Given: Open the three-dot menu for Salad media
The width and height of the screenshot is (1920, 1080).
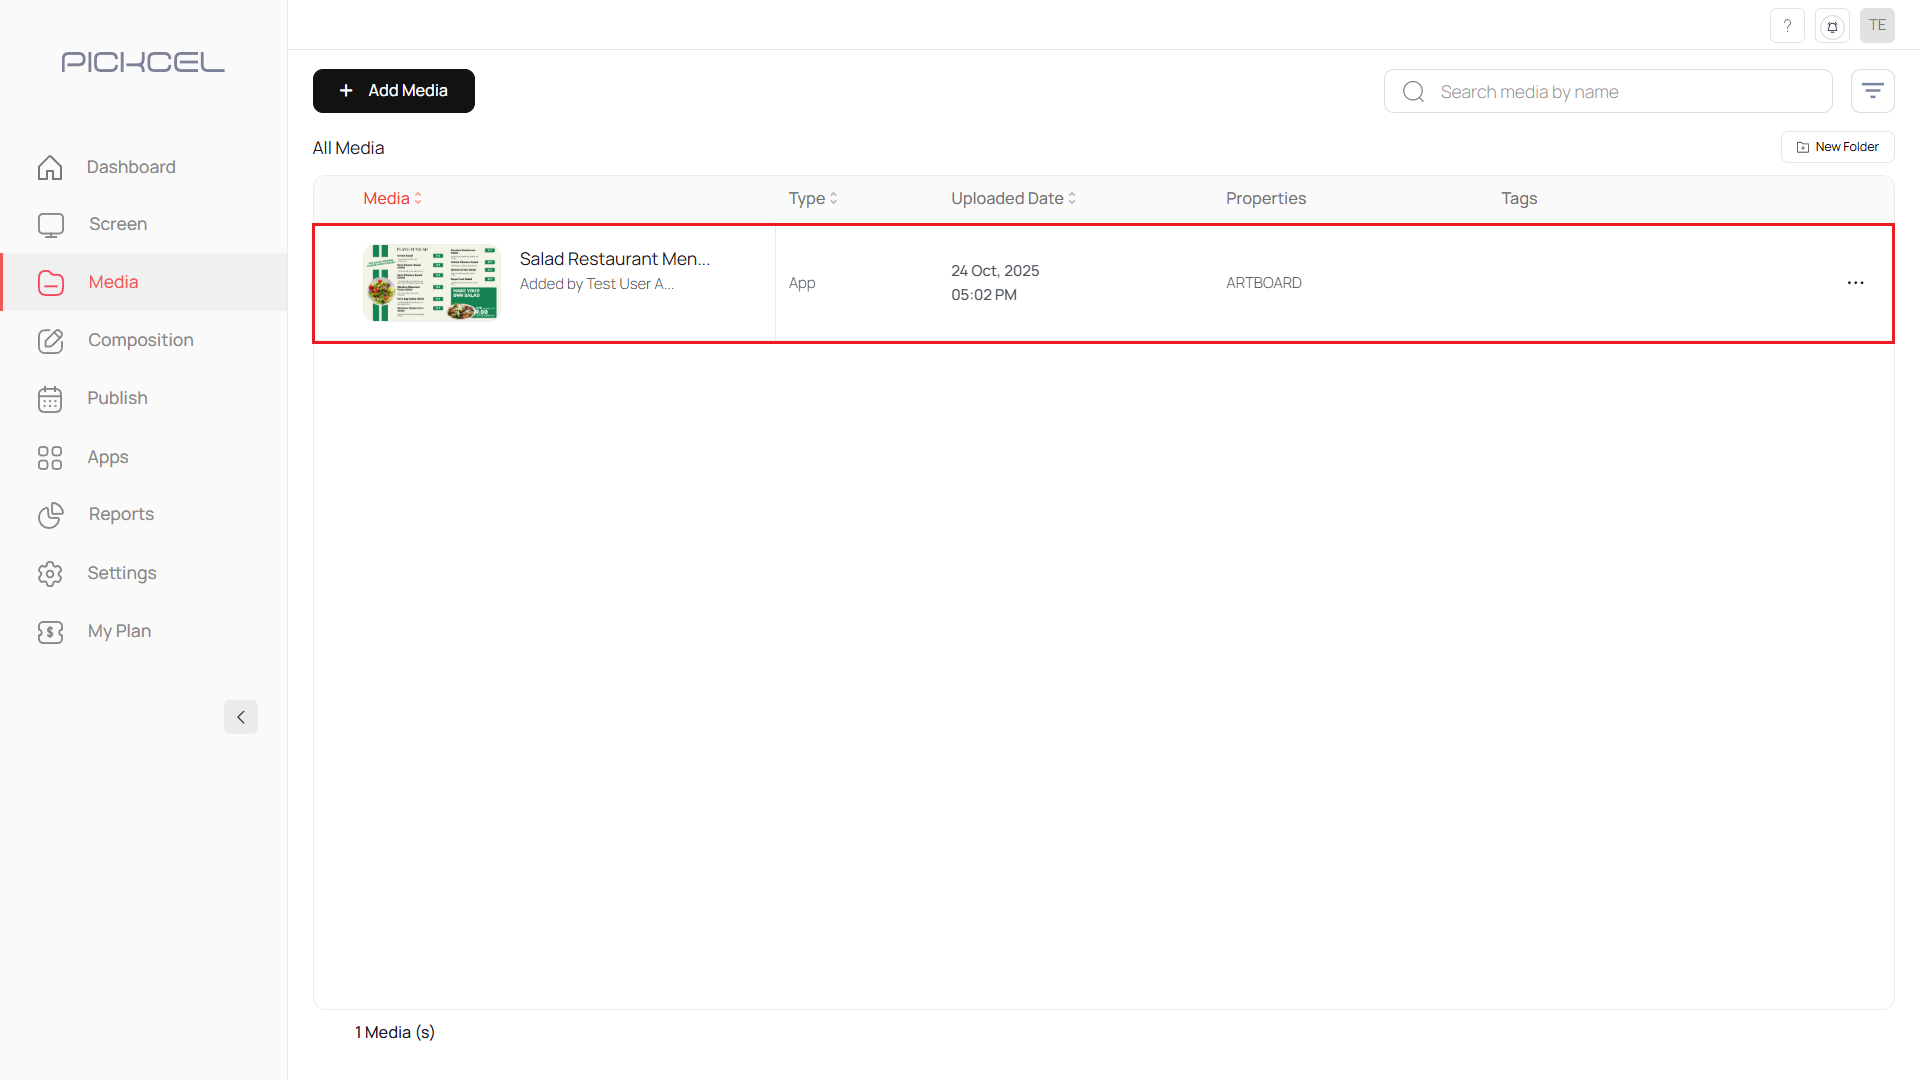Looking at the screenshot, I should [x=1855, y=283].
